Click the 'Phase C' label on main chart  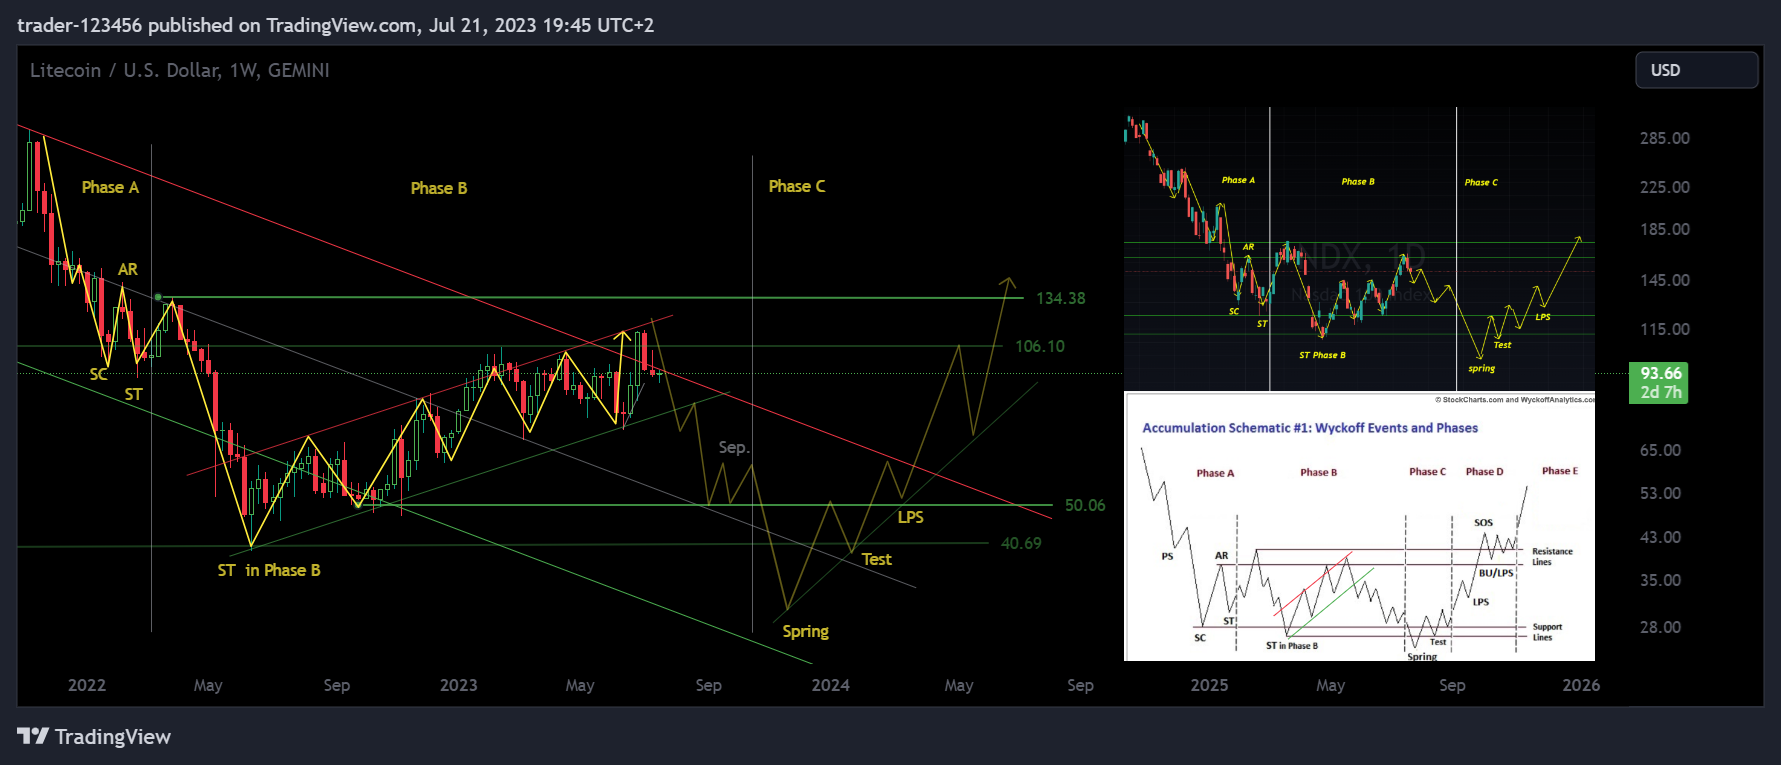797,186
